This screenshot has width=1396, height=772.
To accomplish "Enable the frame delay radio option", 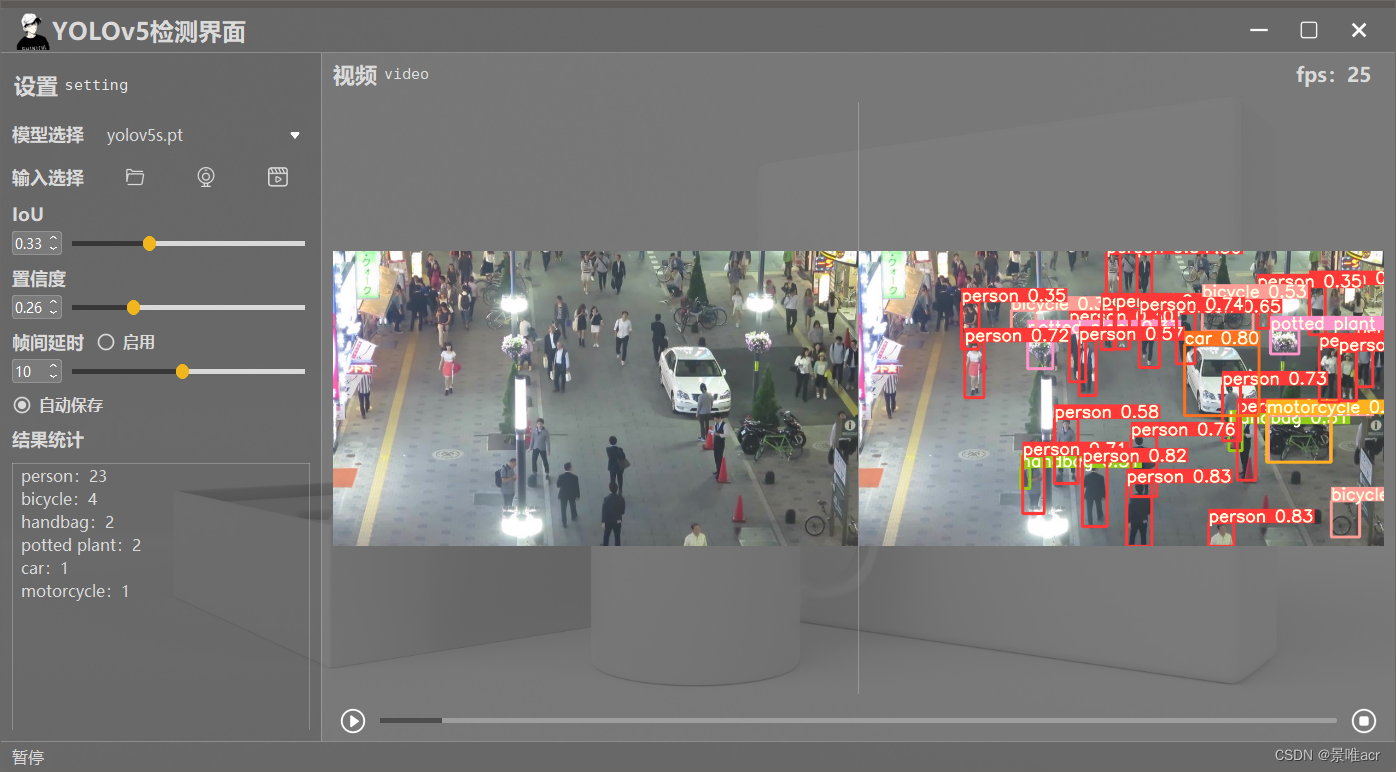I will click(106, 342).
